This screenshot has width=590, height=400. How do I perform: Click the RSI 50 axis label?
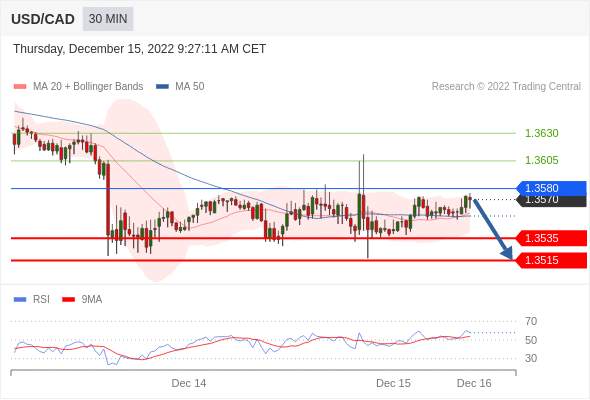tap(531, 340)
